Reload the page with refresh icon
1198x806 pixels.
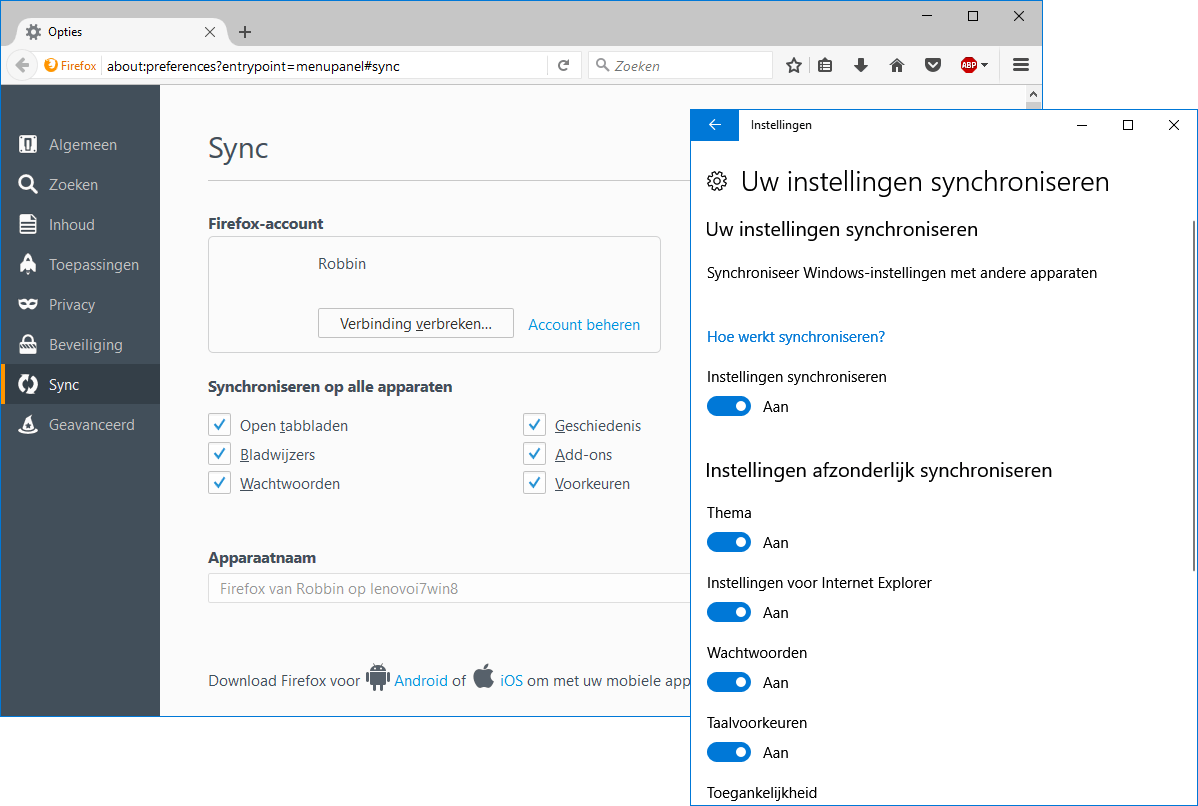(564, 65)
